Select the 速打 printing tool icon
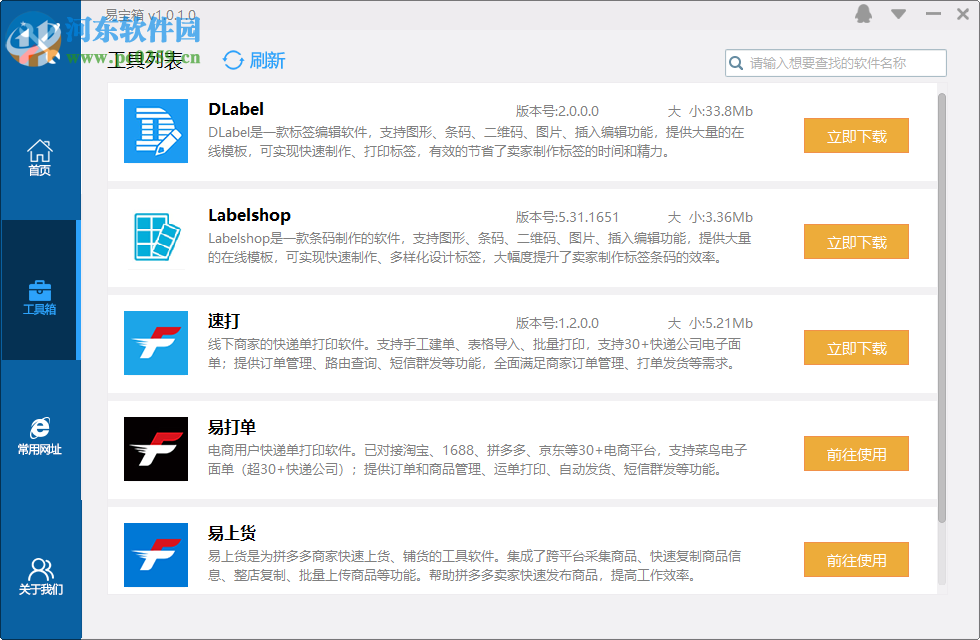Screen dimensions: 980x640 [x=155, y=343]
